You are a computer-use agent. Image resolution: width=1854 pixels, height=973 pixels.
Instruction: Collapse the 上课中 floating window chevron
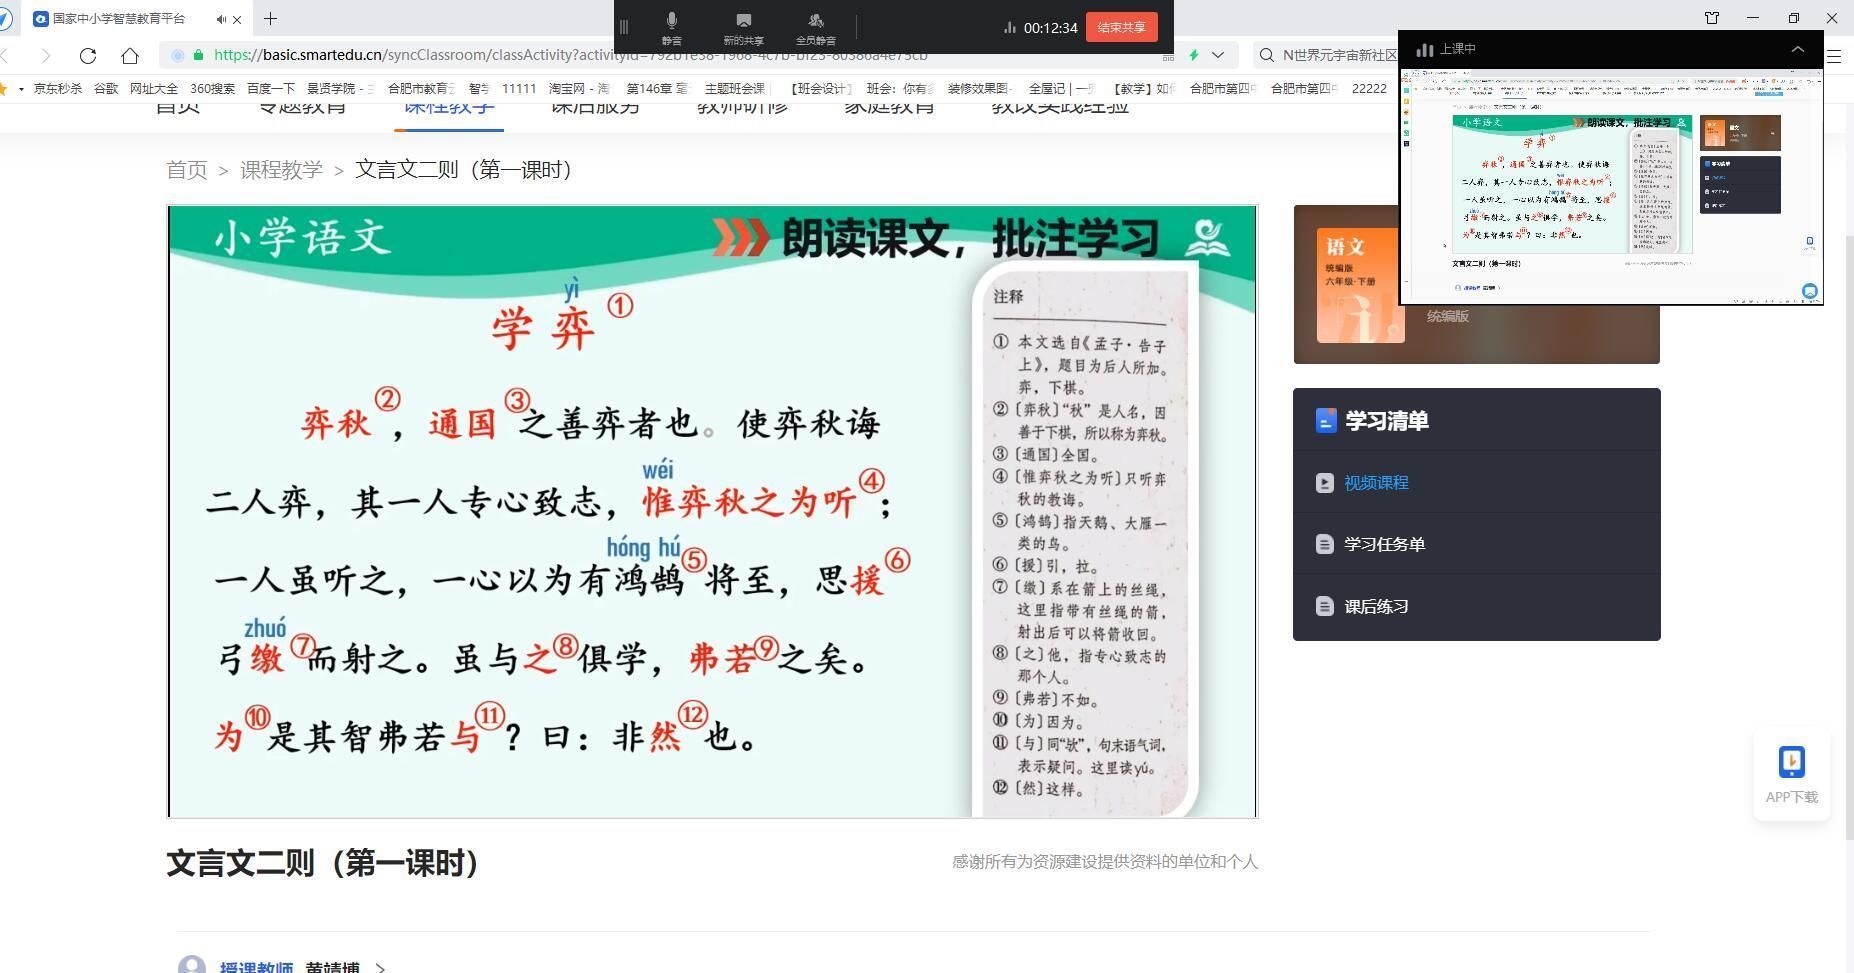pyautogui.click(x=1797, y=49)
